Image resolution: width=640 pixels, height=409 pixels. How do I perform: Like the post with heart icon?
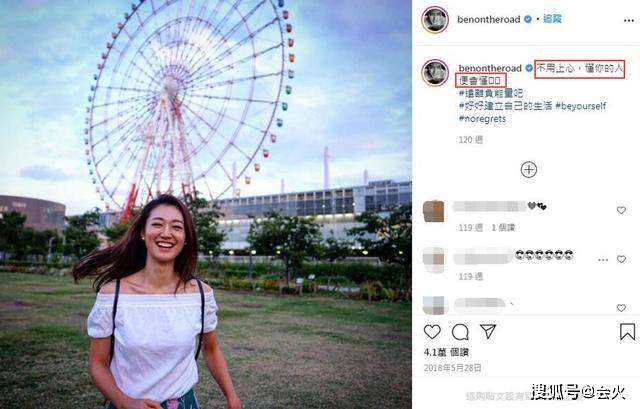tap(432, 331)
